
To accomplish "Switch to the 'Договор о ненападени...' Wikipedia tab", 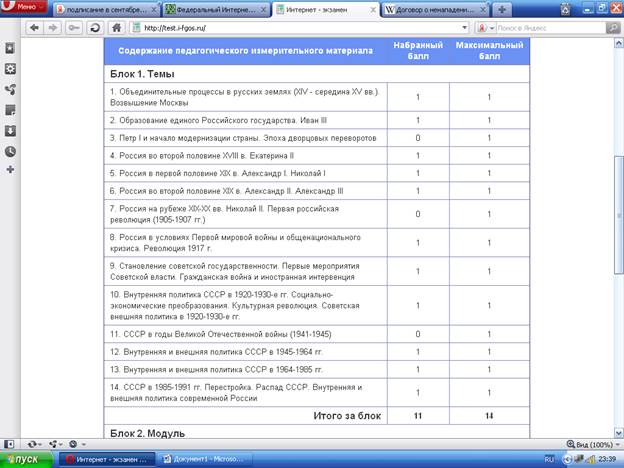I will pyautogui.click(x=435, y=10).
